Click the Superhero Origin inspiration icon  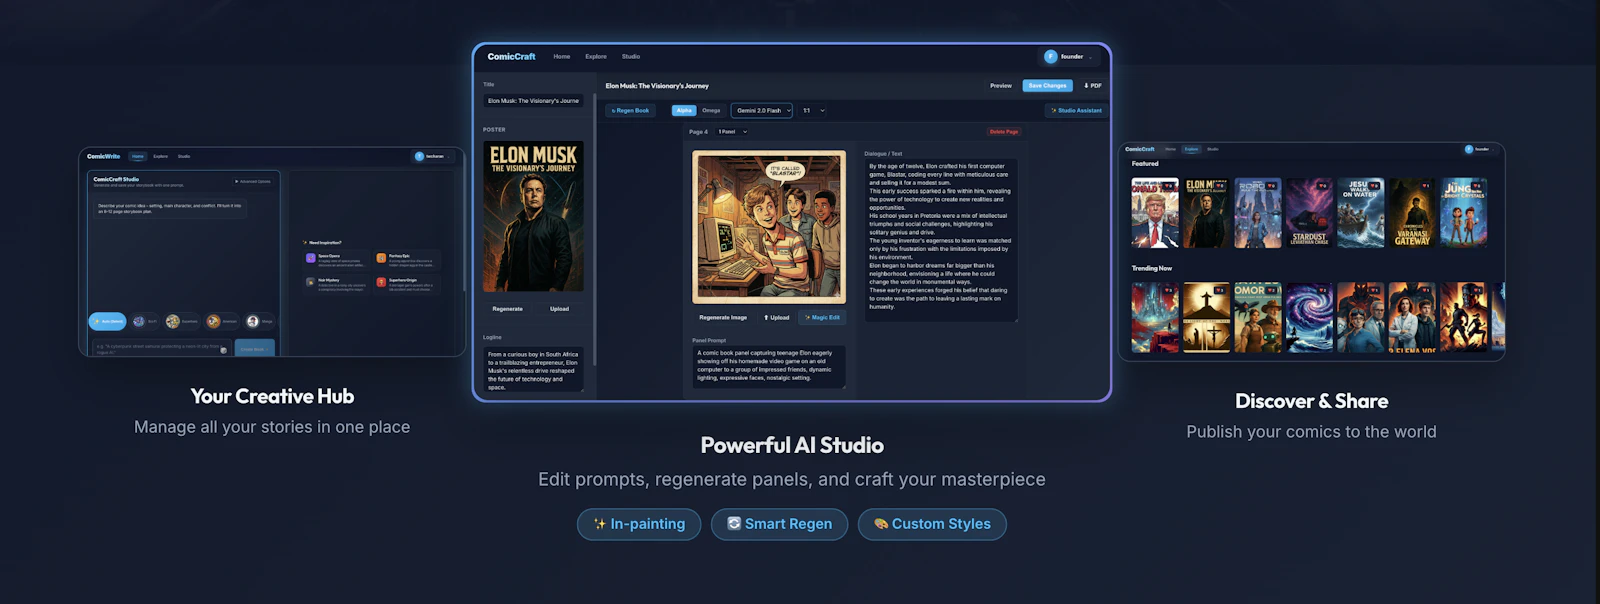[x=381, y=282]
